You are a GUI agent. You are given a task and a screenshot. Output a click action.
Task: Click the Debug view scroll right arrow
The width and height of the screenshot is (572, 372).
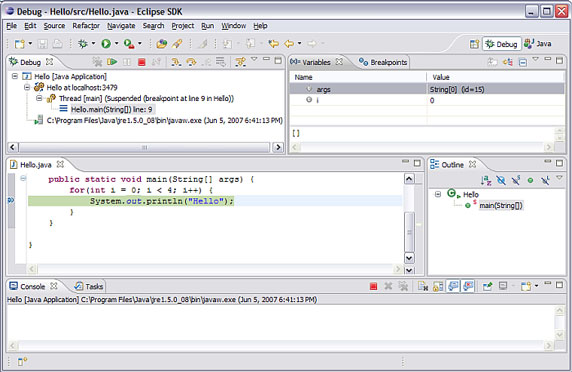(x=278, y=147)
